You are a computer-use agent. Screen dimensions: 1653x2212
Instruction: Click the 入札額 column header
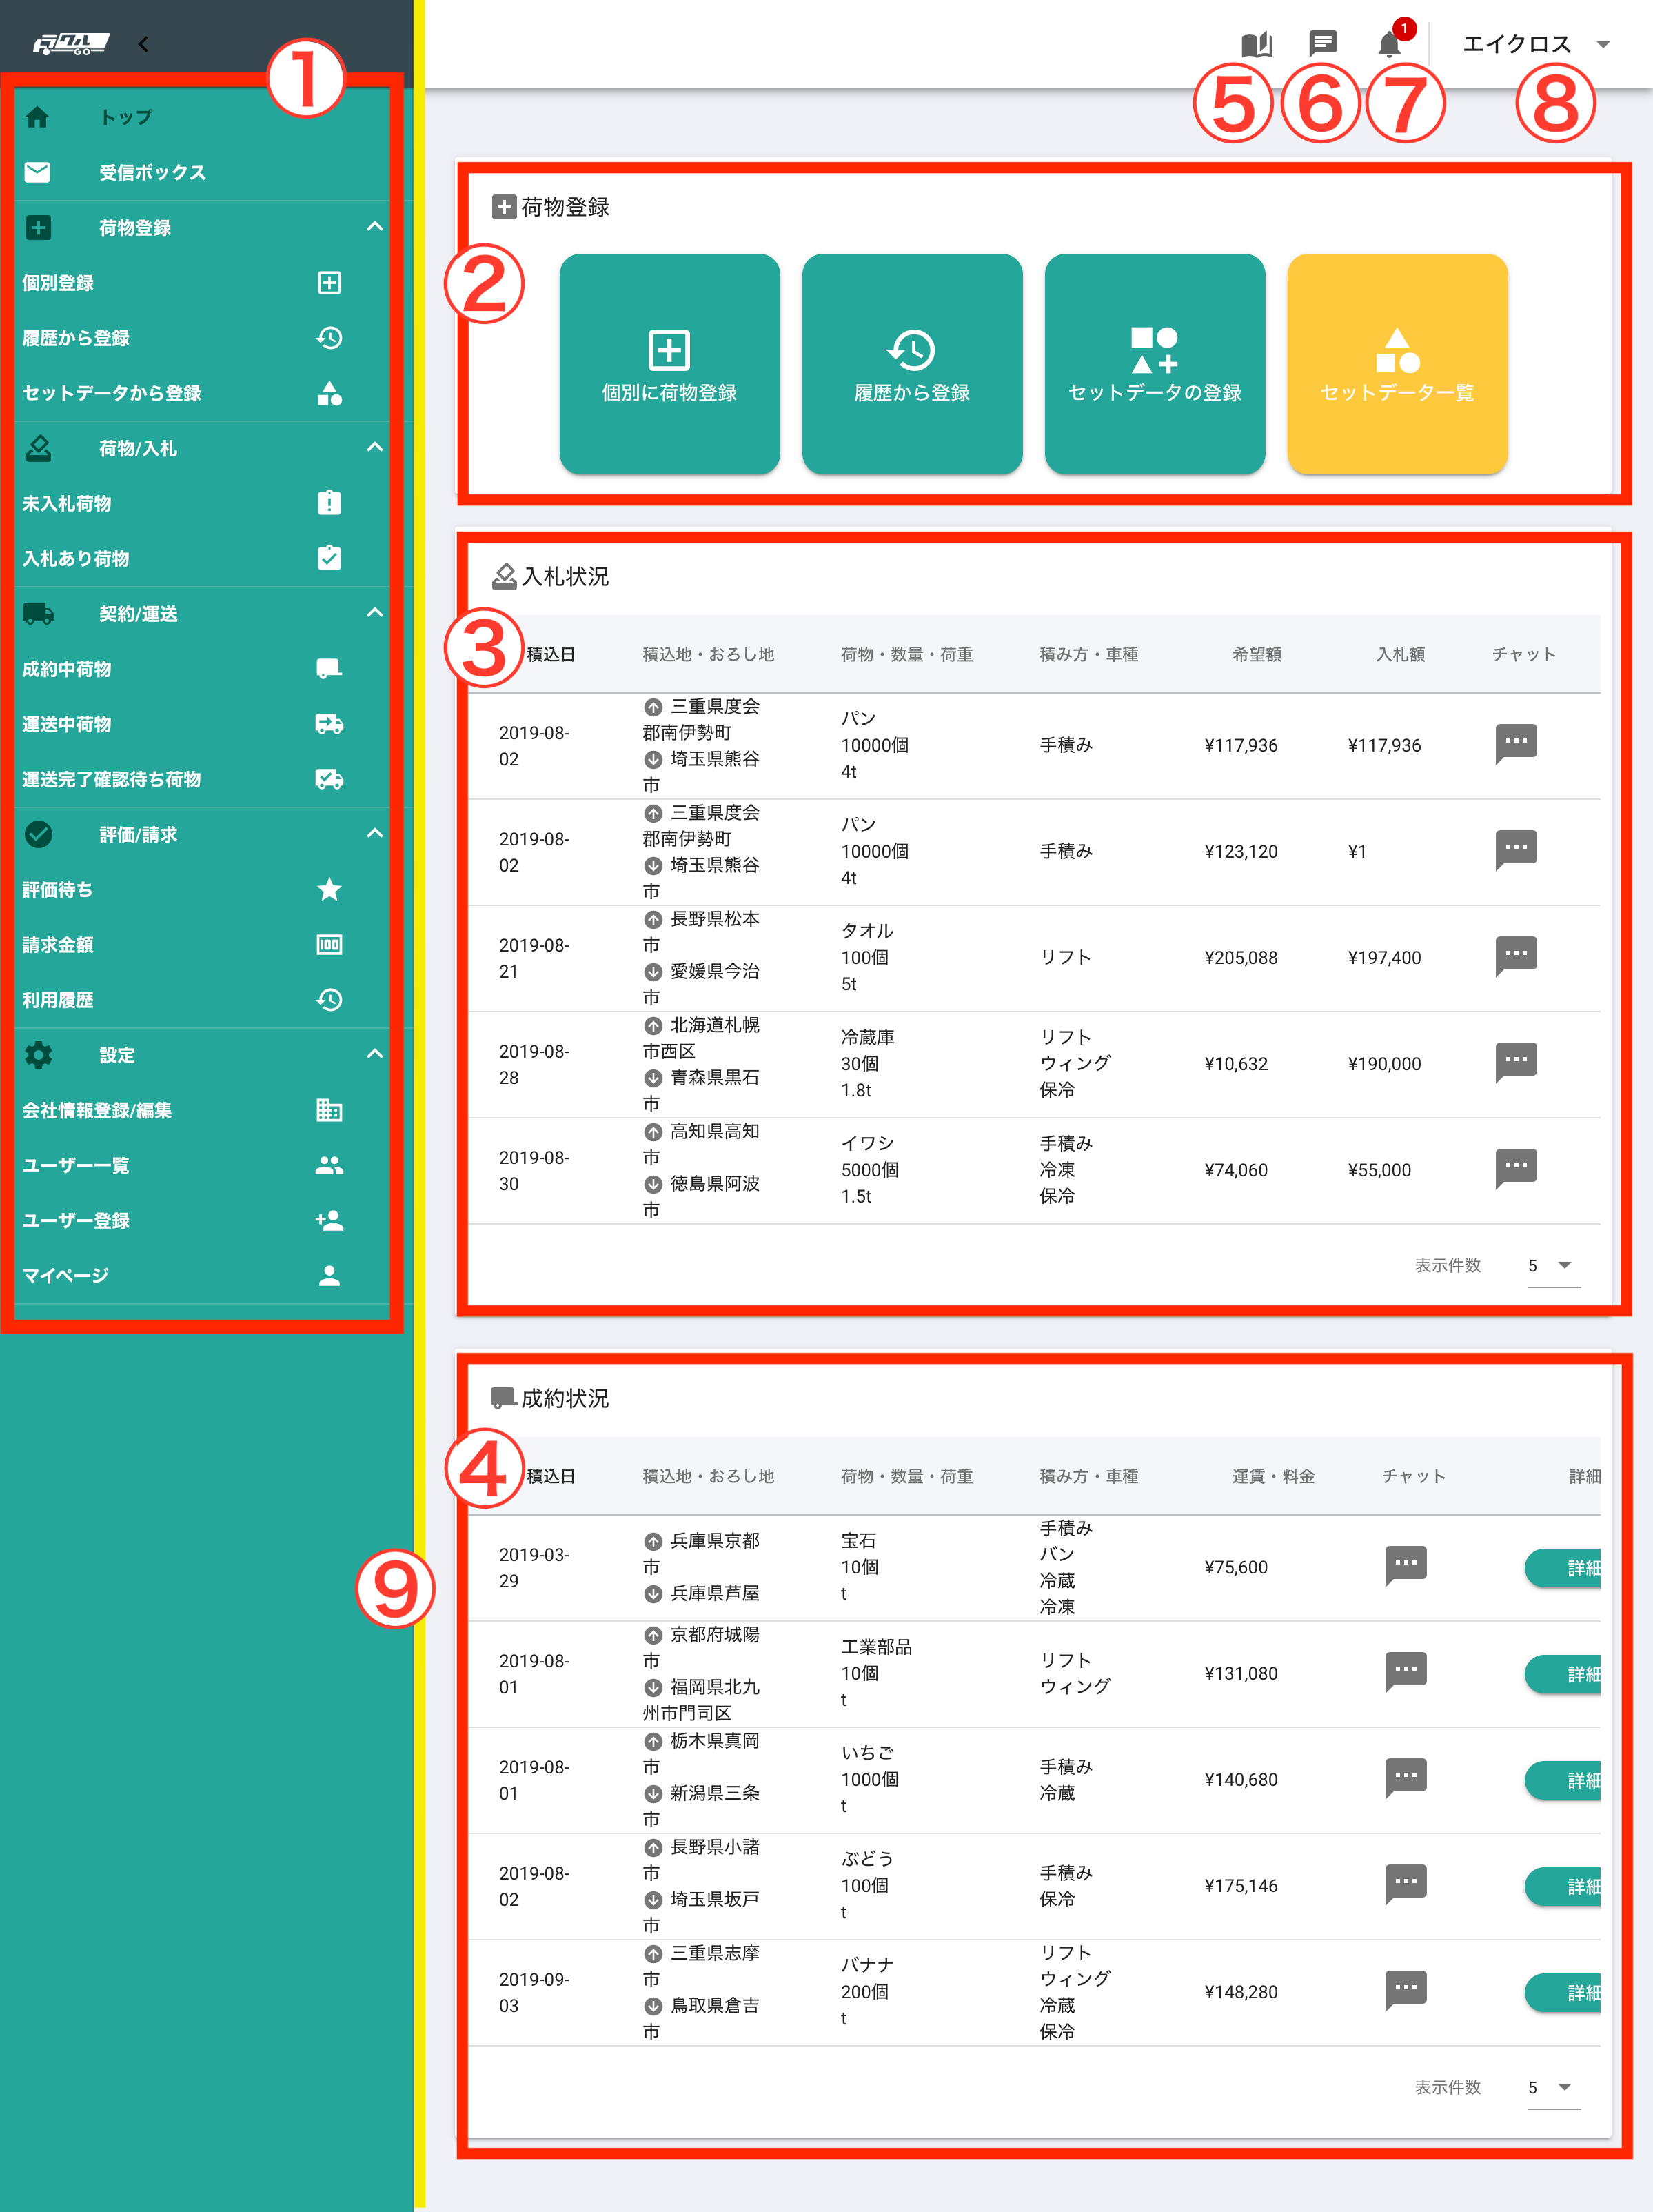coord(1400,654)
